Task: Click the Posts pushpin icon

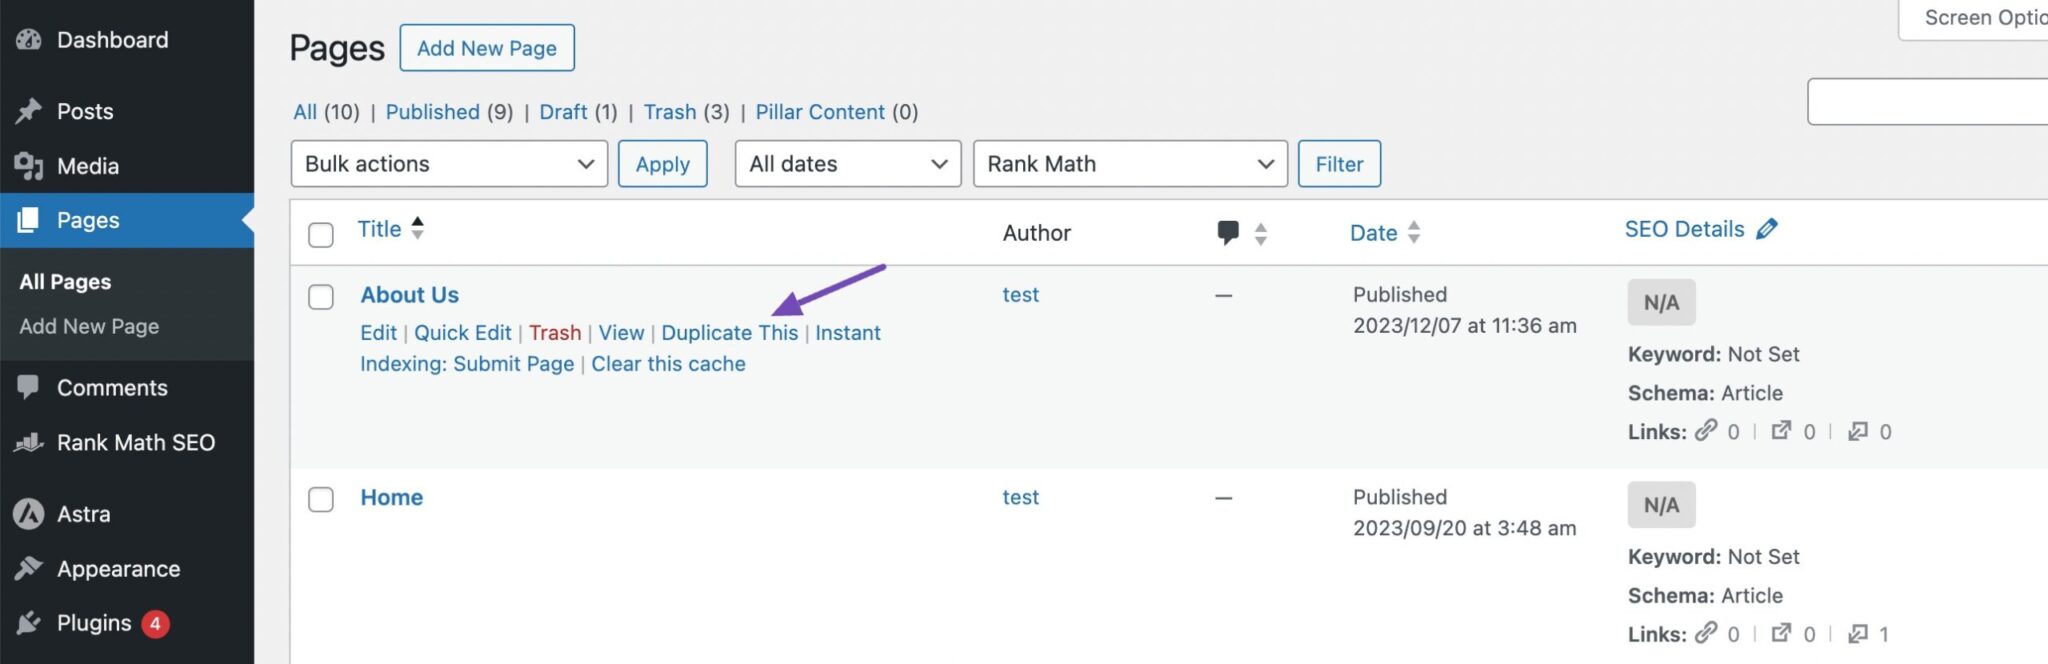Action: click(29, 111)
